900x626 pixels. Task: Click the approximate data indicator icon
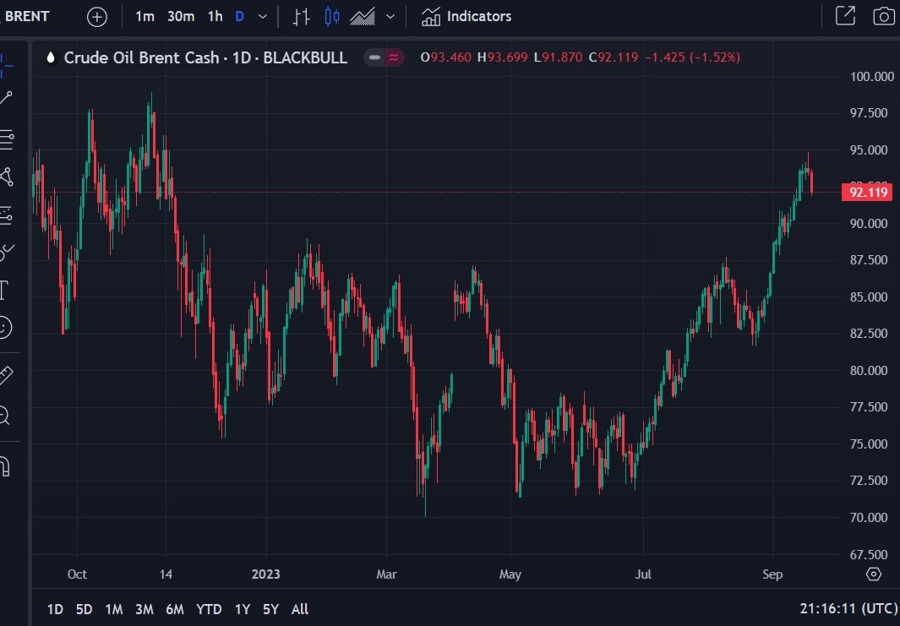click(x=394, y=57)
